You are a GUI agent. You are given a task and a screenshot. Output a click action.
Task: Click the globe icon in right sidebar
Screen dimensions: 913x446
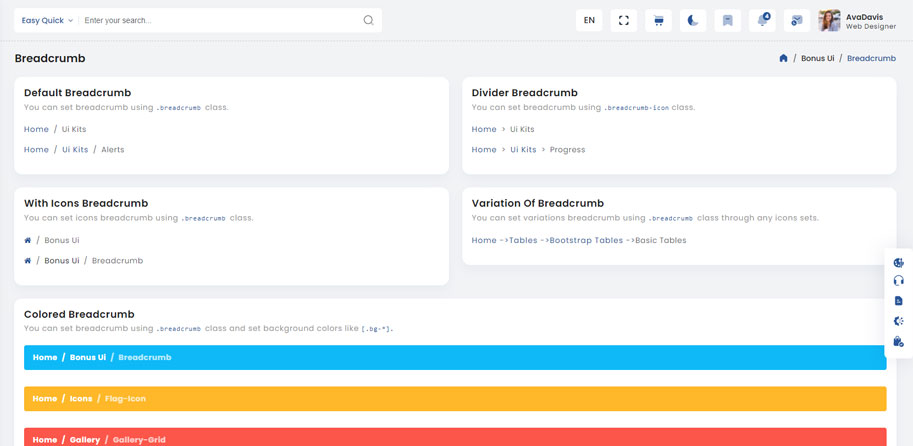click(898, 262)
